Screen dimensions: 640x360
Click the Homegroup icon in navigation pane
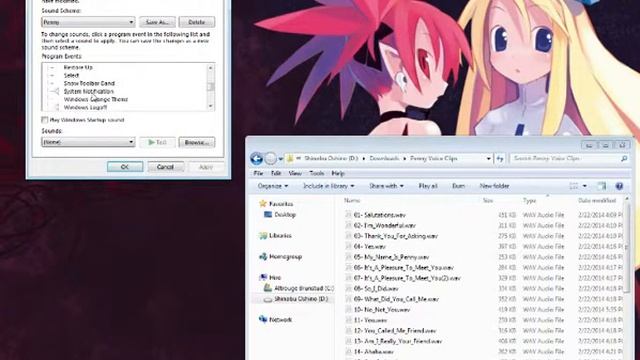click(263, 257)
